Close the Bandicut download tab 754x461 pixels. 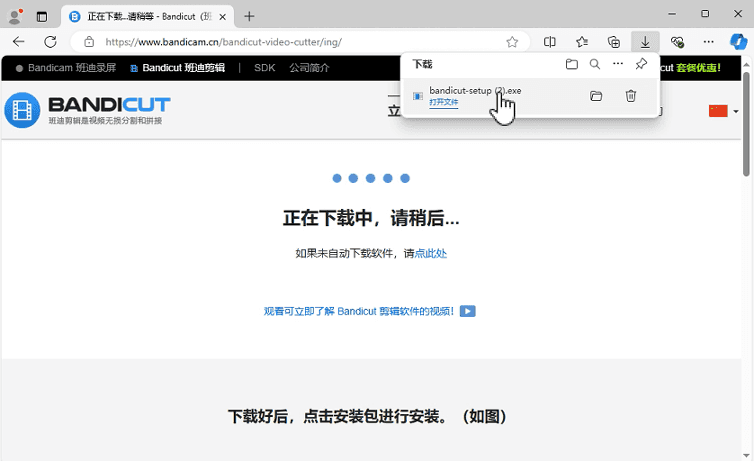tap(223, 17)
